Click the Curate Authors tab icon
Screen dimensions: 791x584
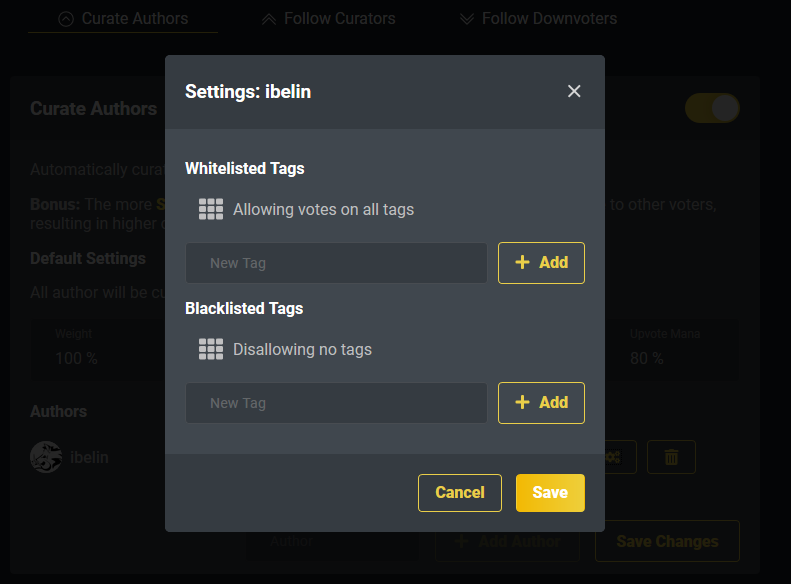click(x=66, y=19)
